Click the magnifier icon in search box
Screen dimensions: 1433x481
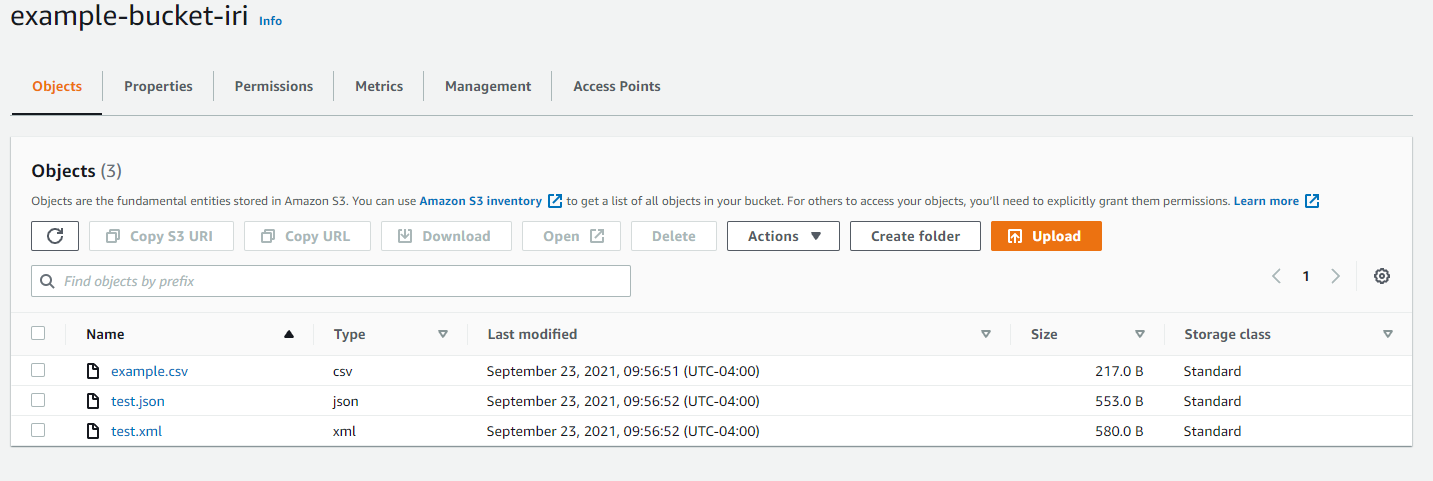(47, 282)
